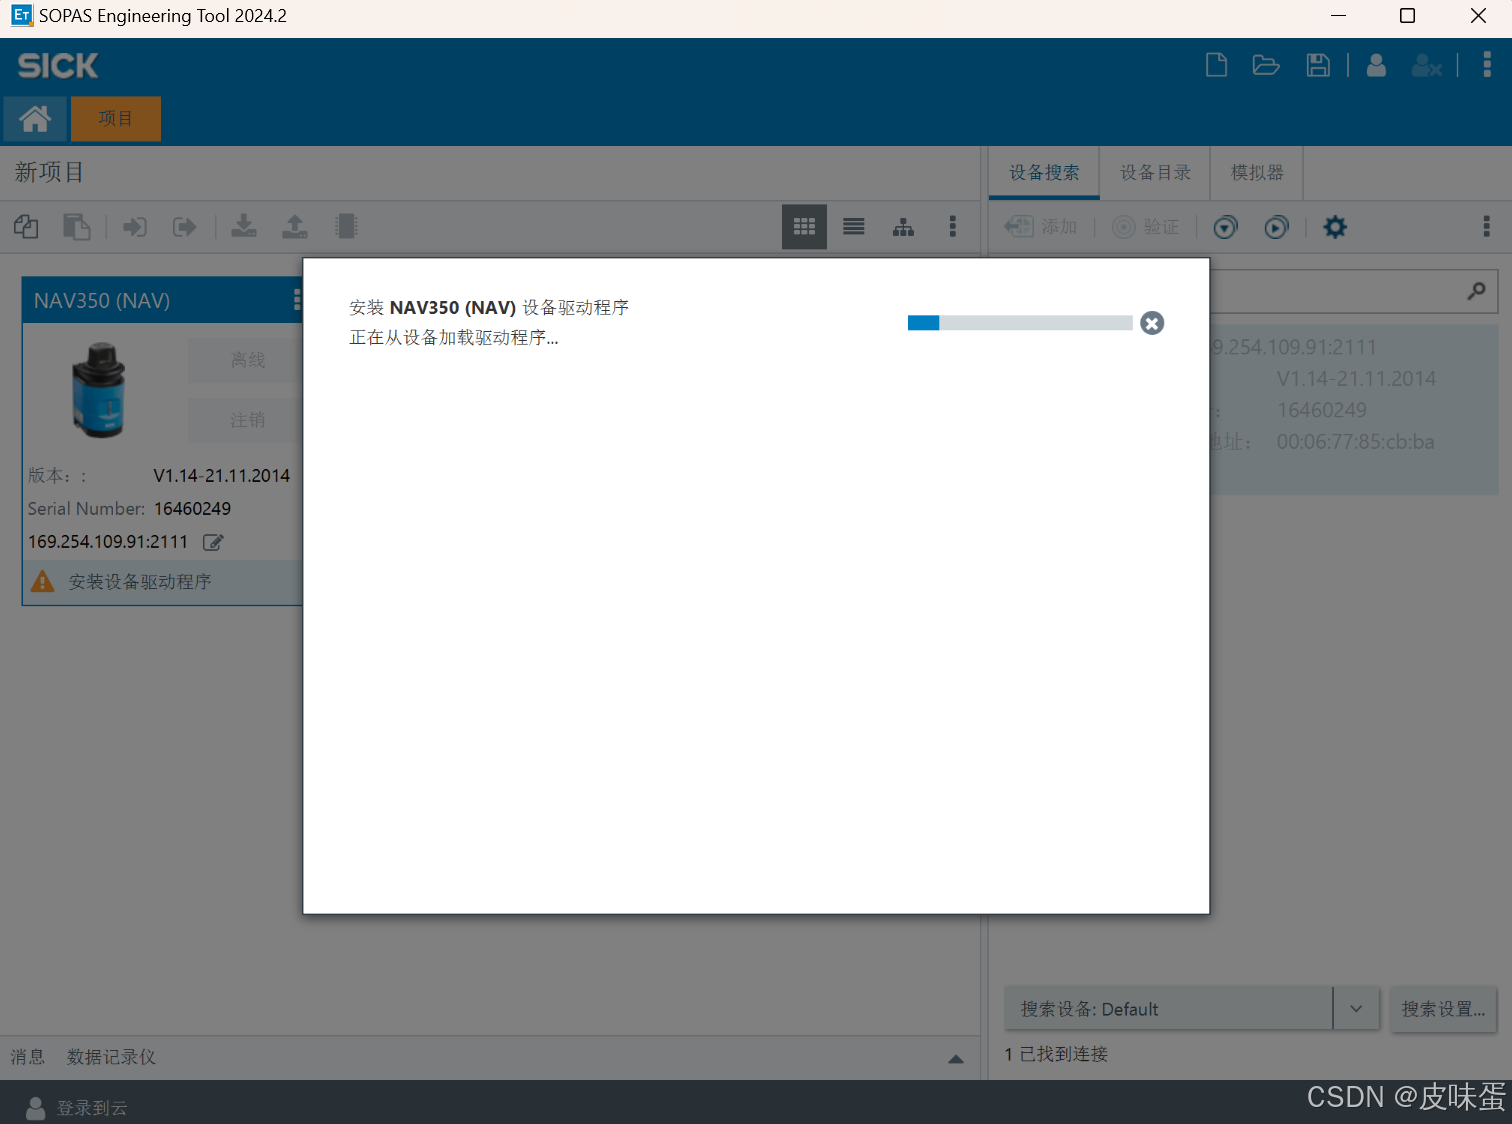The height and width of the screenshot is (1124, 1512).
Task: Click the NAV350 device thumbnail image
Action: click(99, 390)
